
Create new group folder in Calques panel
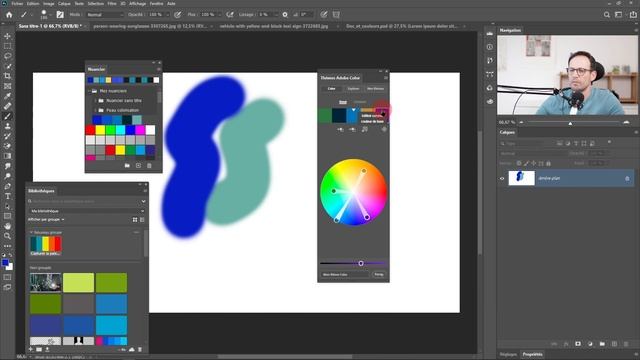pos(602,344)
